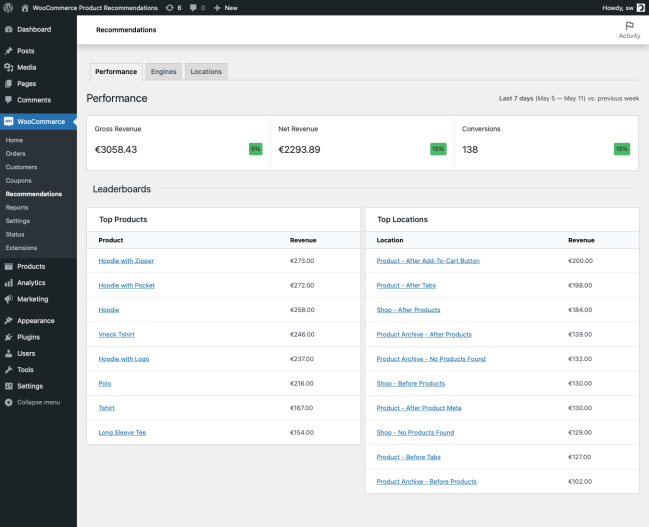Add new content via New button
Viewport: 649px width, 527px height.
pos(225,7)
